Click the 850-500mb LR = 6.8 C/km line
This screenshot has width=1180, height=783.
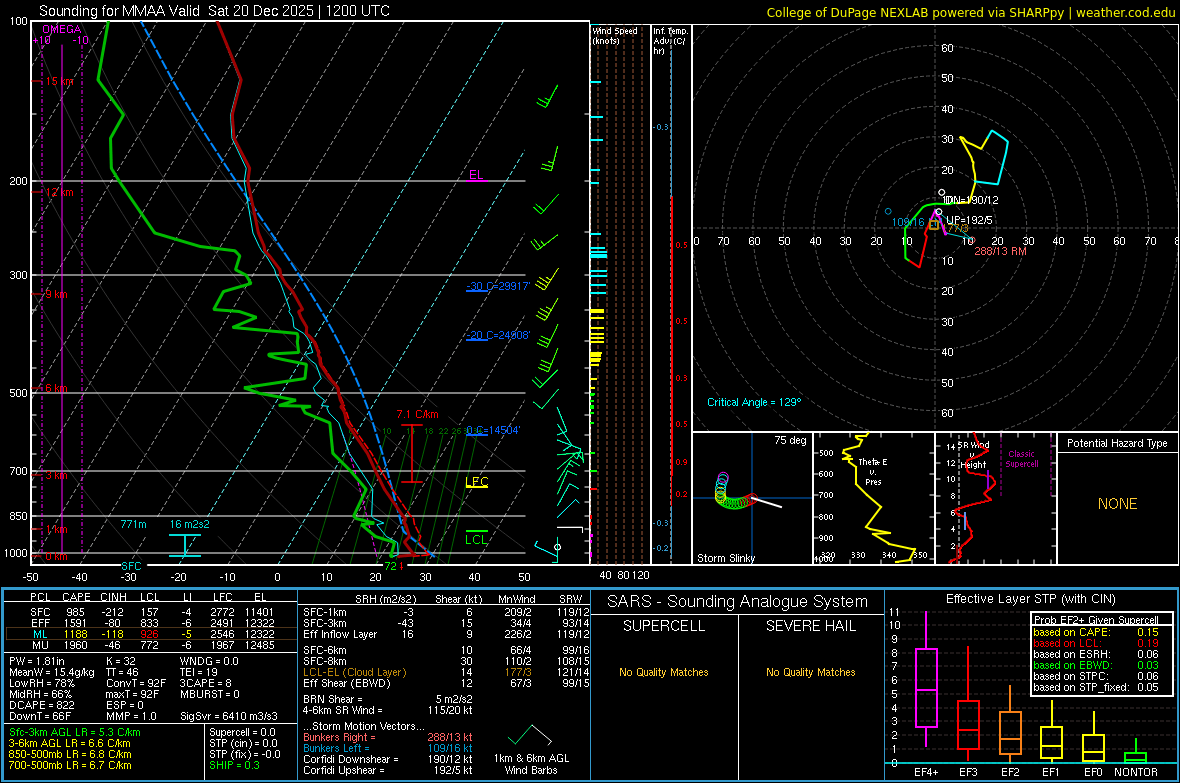click(70, 754)
